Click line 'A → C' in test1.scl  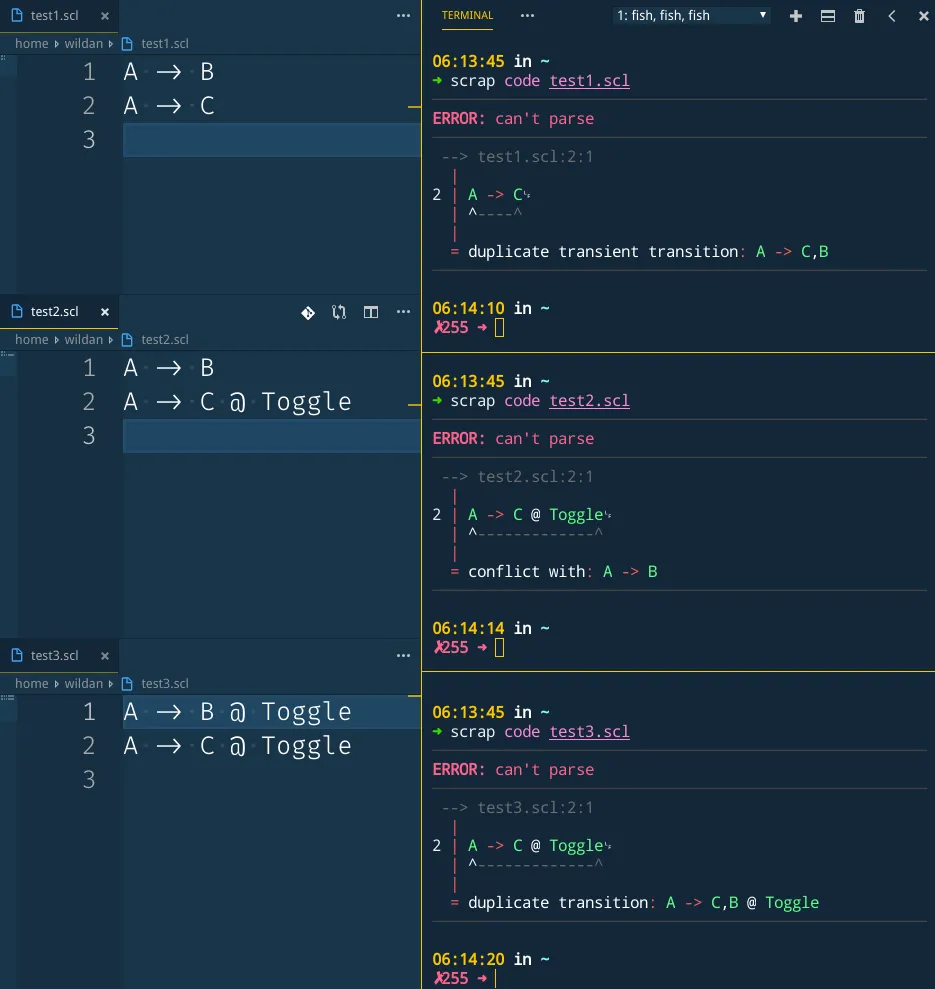click(169, 106)
